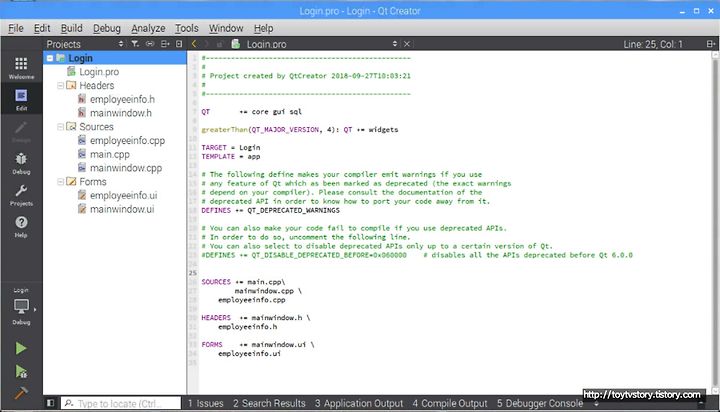Open the Window menu
Viewport: 720px width, 412px height.
226,28
